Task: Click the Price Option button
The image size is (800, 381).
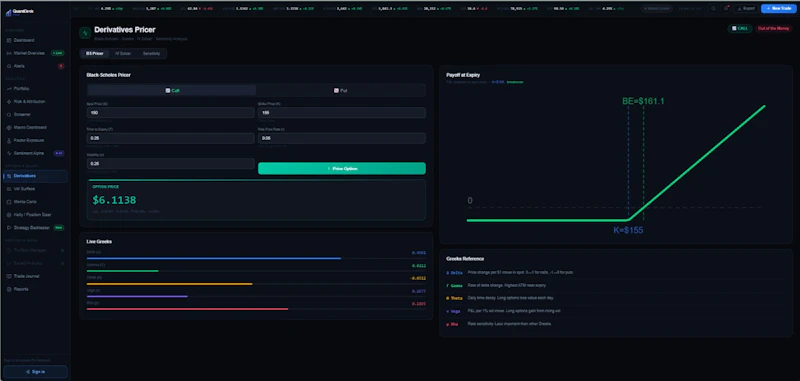Action: (342, 168)
